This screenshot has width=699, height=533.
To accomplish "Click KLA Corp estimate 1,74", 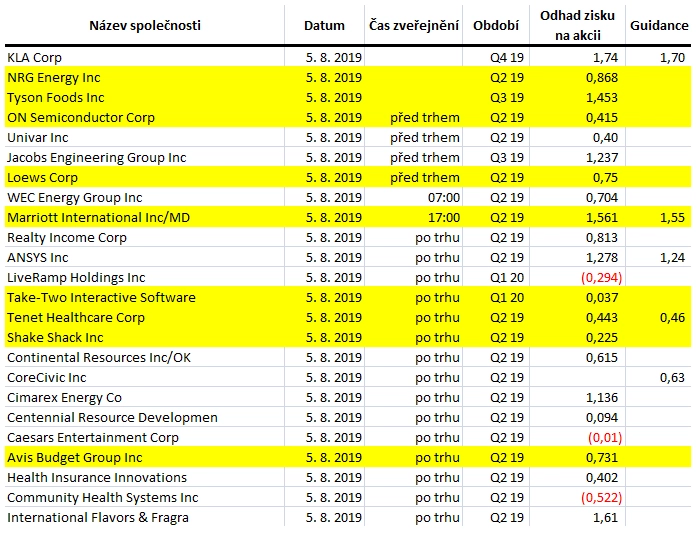I will [605, 57].
